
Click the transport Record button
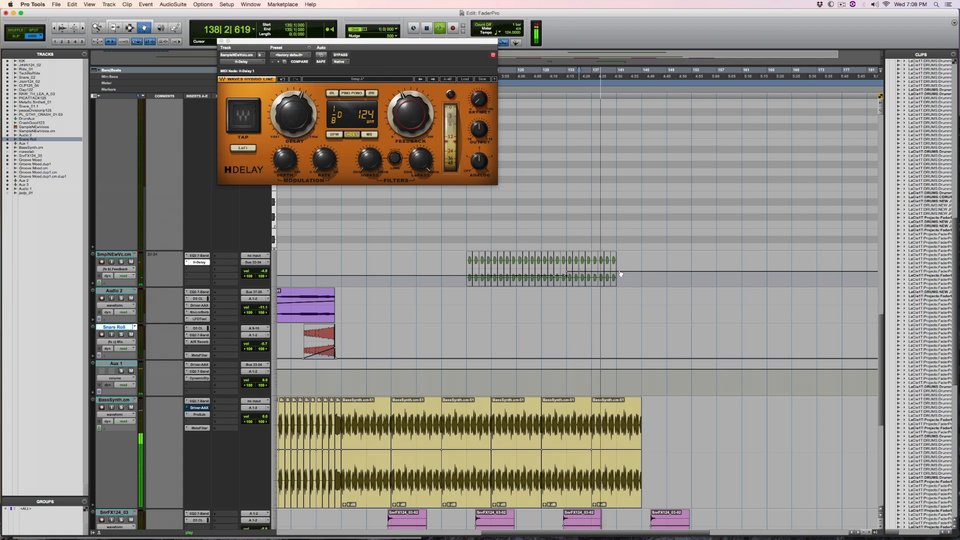tap(453, 28)
